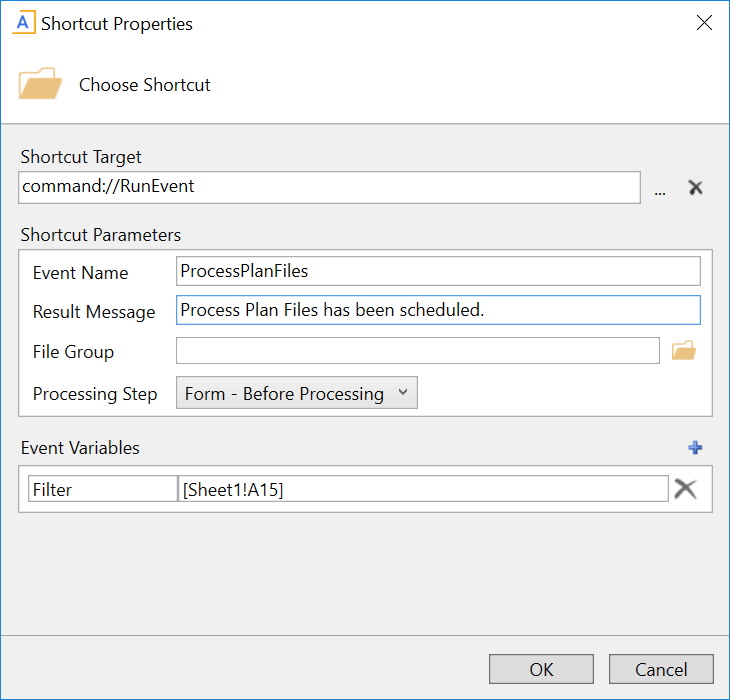Image resolution: width=730 pixels, height=700 pixels.
Task: Click into the Shortcut Target field
Action: pyautogui.click(x=329, y=187)
